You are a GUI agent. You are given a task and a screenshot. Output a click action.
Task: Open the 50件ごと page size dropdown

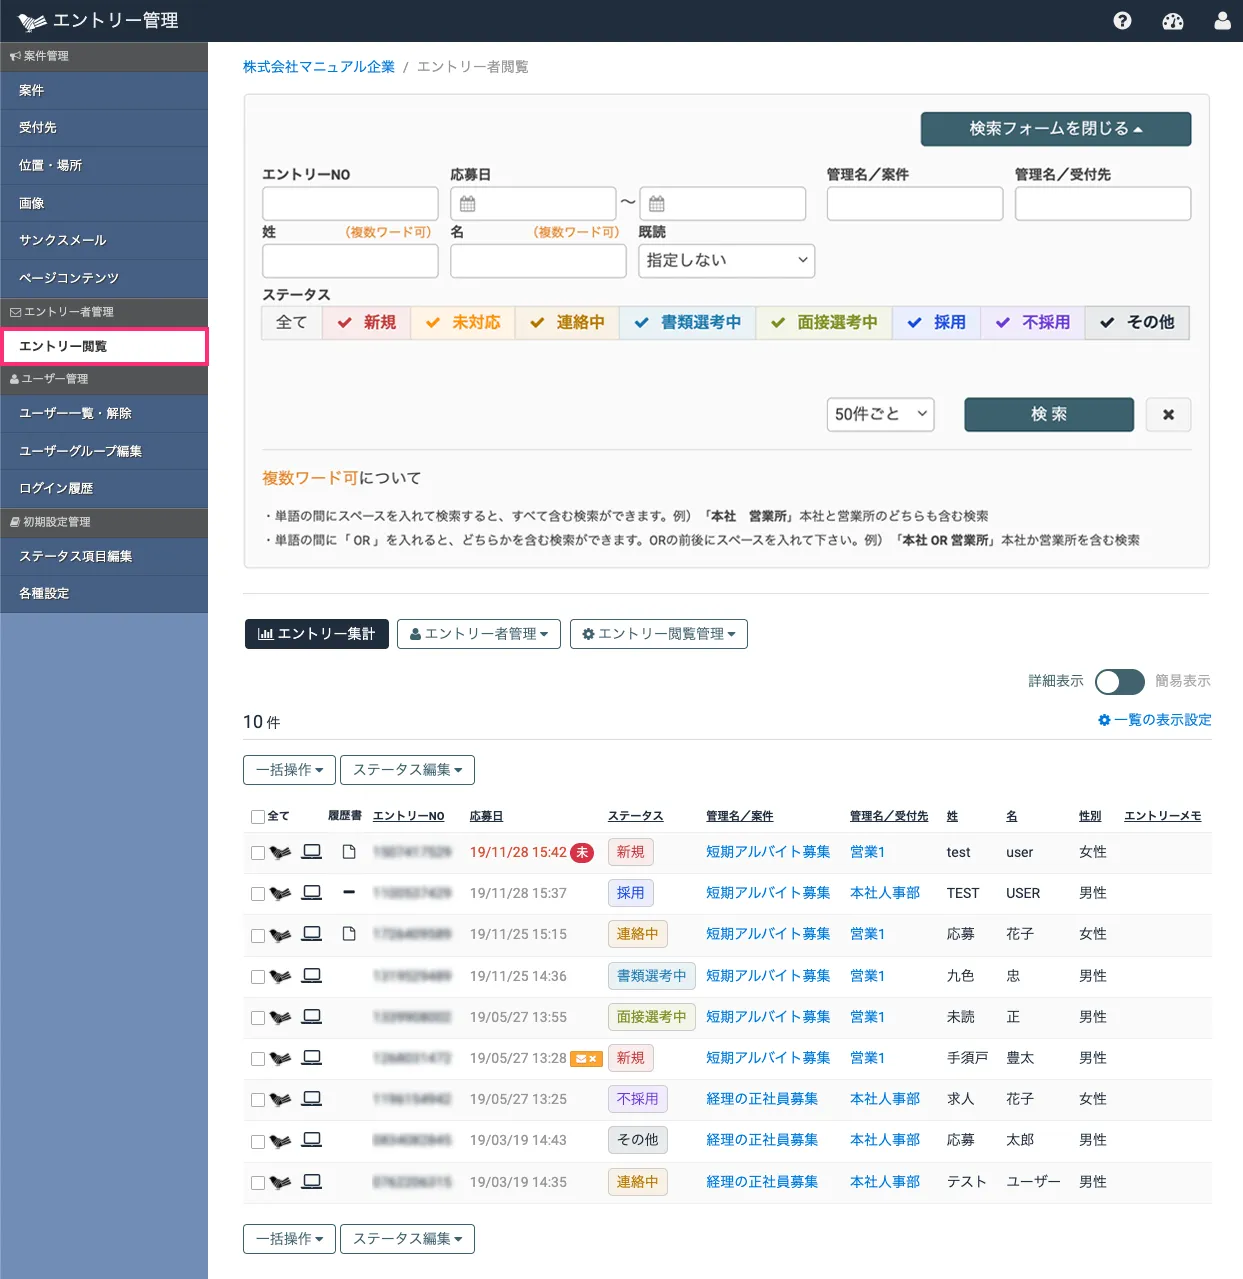tap(880, 415)
